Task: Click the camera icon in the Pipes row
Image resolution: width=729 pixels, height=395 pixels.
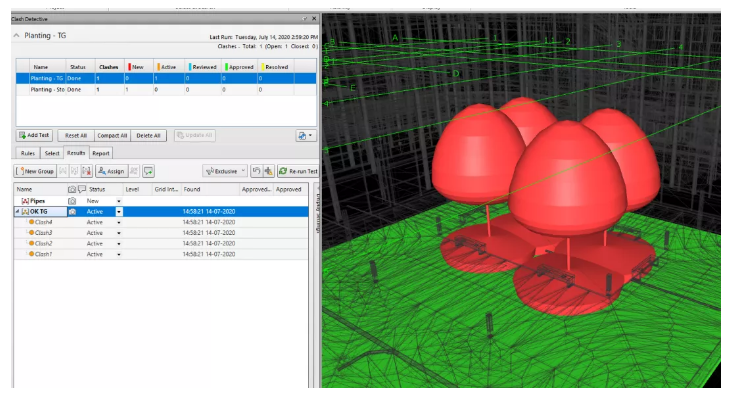Action: tap(72, 201)
